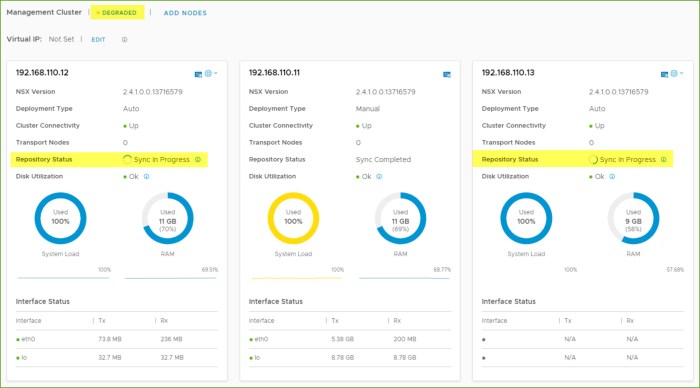Click 57.68% RAM value on node 192.168.110.13
This screenshot has height=388, width=700.
tap(675, 270)
